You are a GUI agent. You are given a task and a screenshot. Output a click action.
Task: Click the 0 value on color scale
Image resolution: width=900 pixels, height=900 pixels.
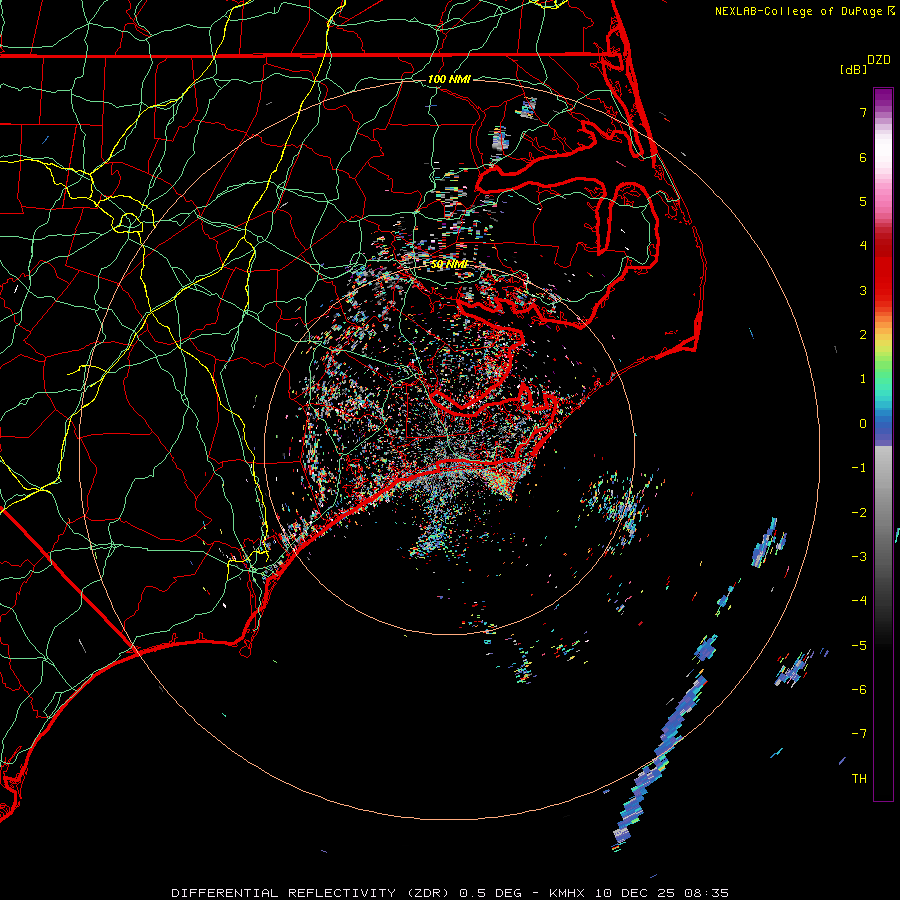(863, 424)
